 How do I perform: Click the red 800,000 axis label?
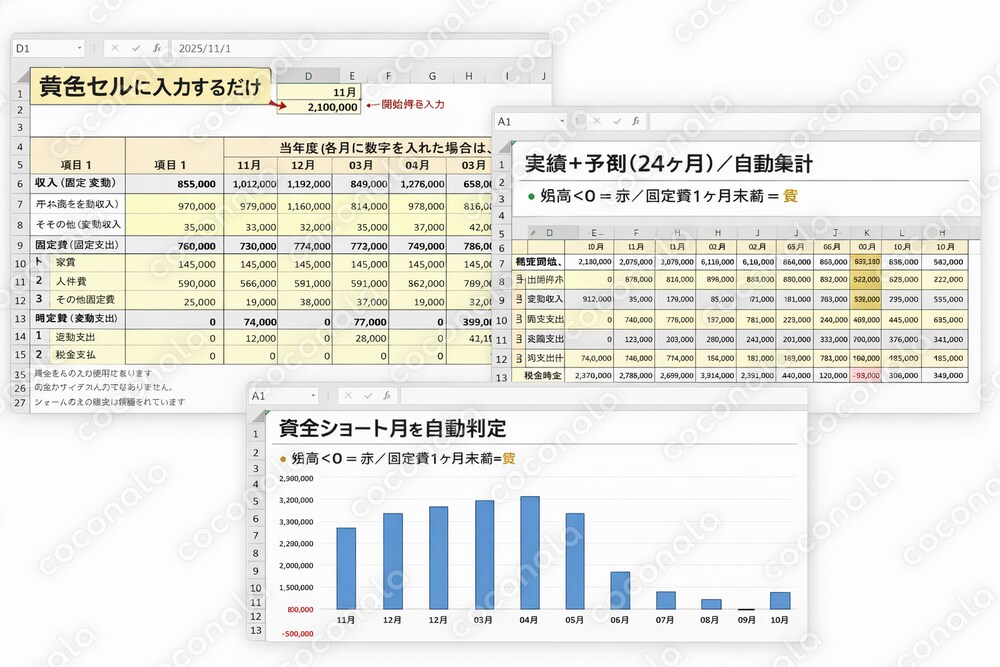300,610
